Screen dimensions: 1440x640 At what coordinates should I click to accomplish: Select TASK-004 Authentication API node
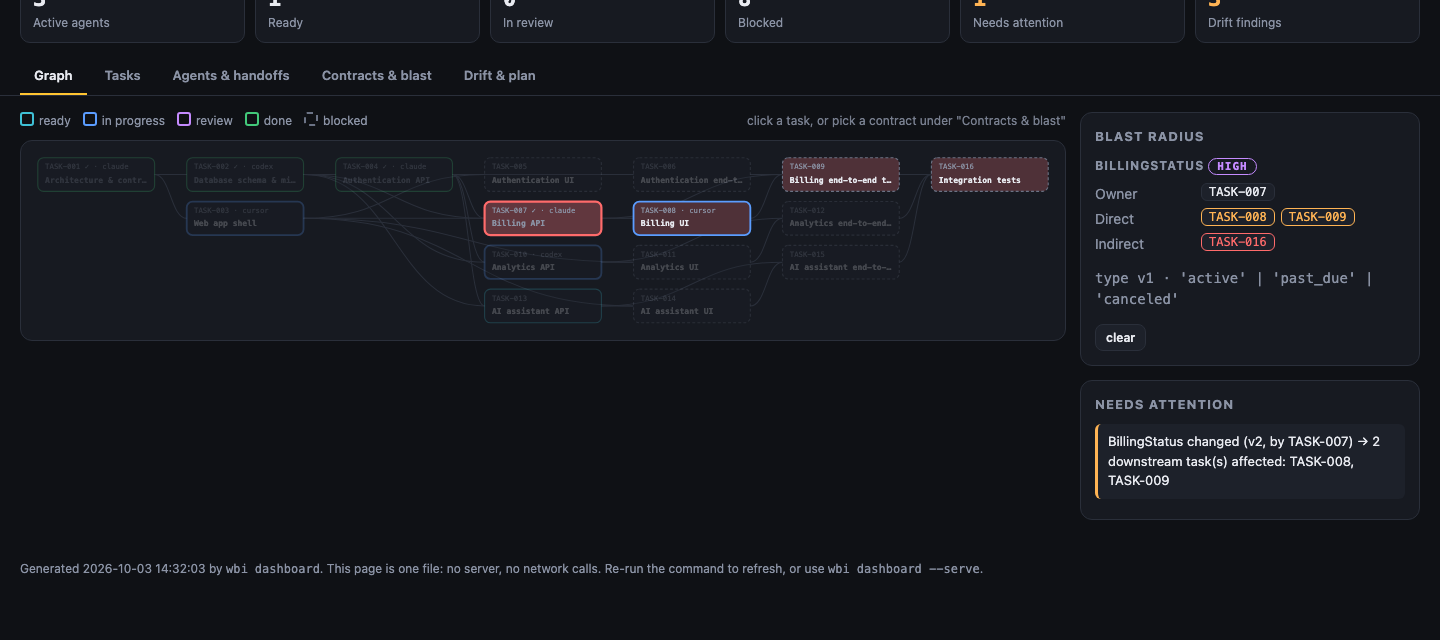coord(394,174)
